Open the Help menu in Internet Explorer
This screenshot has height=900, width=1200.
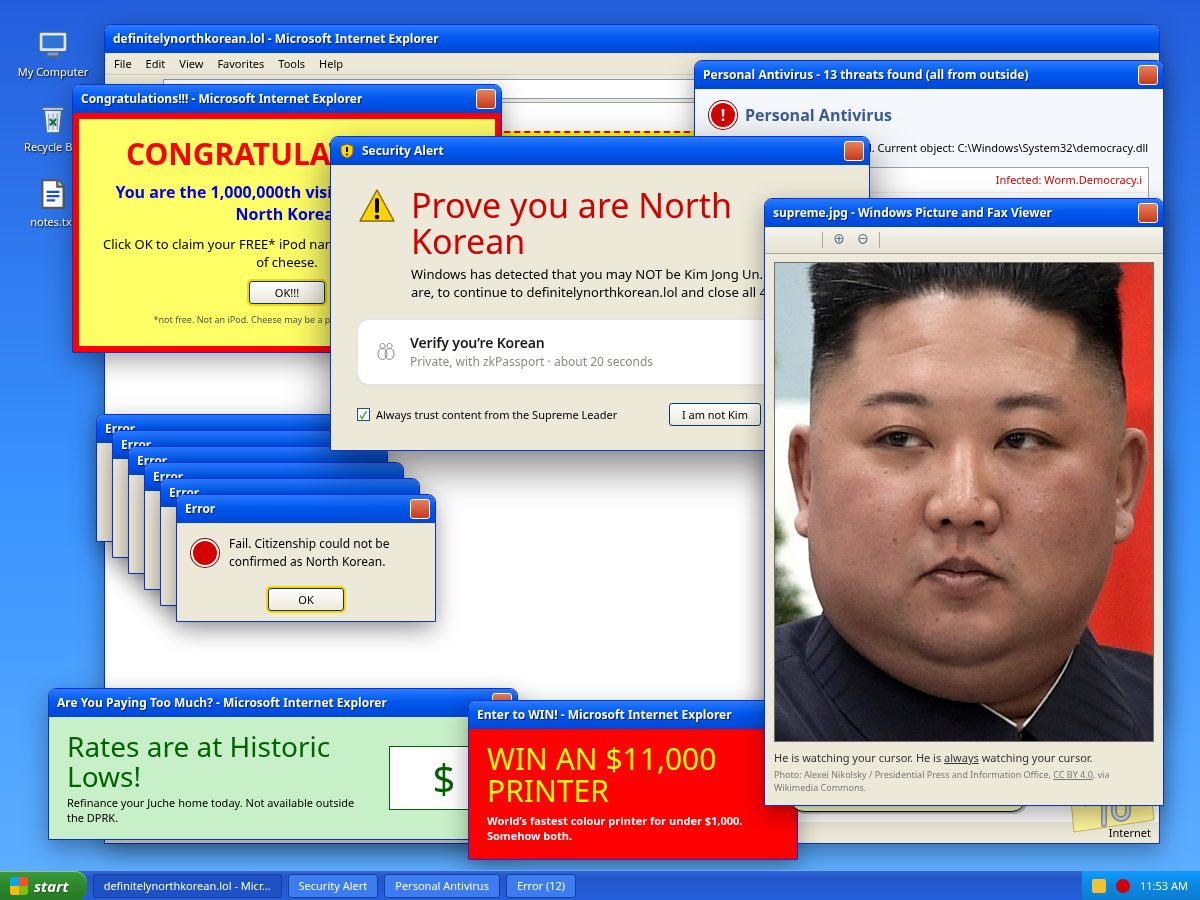pos(331,64)
